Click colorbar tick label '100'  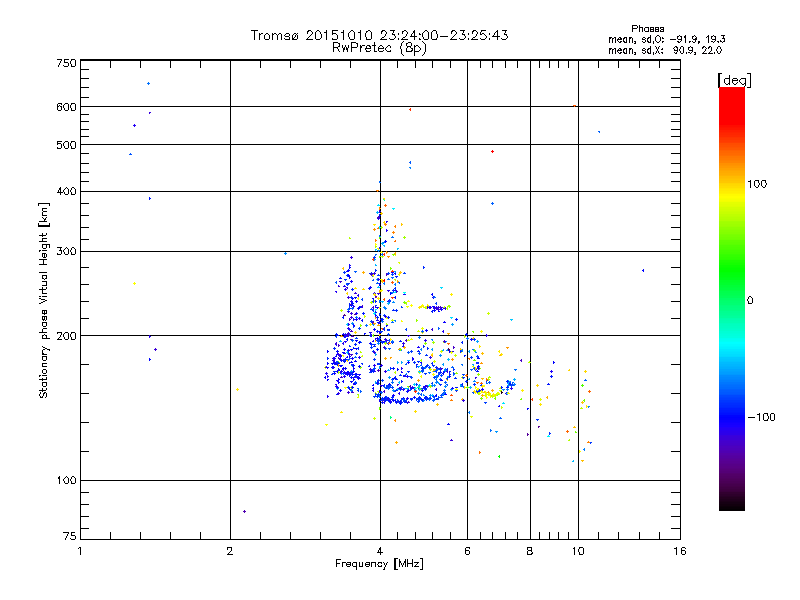(757, 184)
